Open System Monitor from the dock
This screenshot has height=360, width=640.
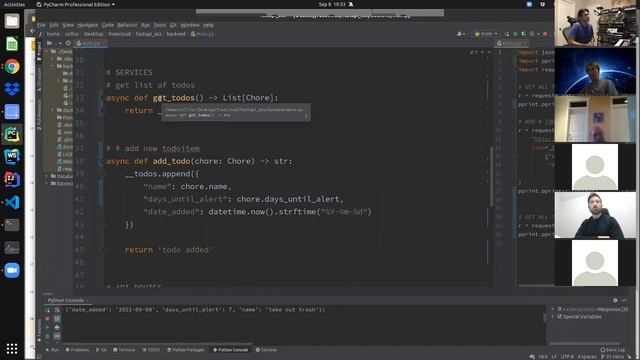click(x=12, y=247)
